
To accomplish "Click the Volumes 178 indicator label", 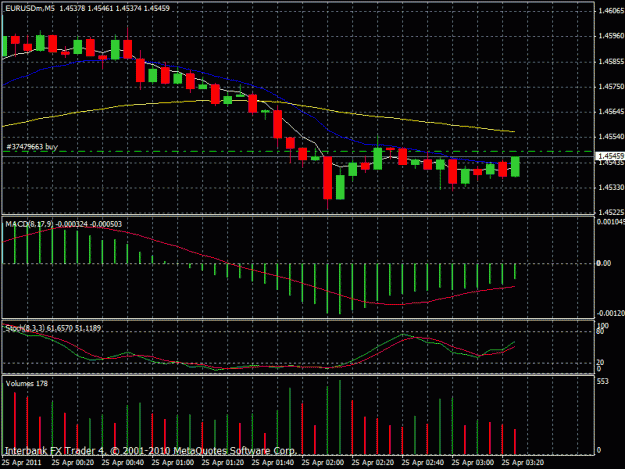I will tap(27, 384).
